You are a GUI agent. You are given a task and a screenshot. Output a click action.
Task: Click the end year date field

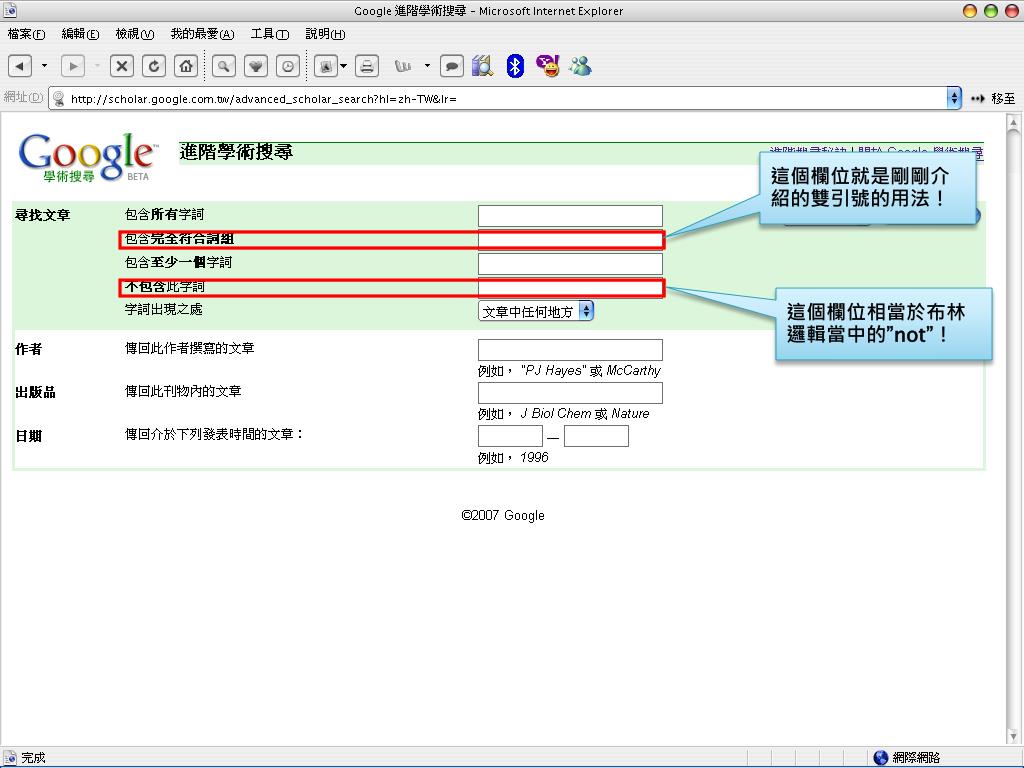(x=596, y=436)
